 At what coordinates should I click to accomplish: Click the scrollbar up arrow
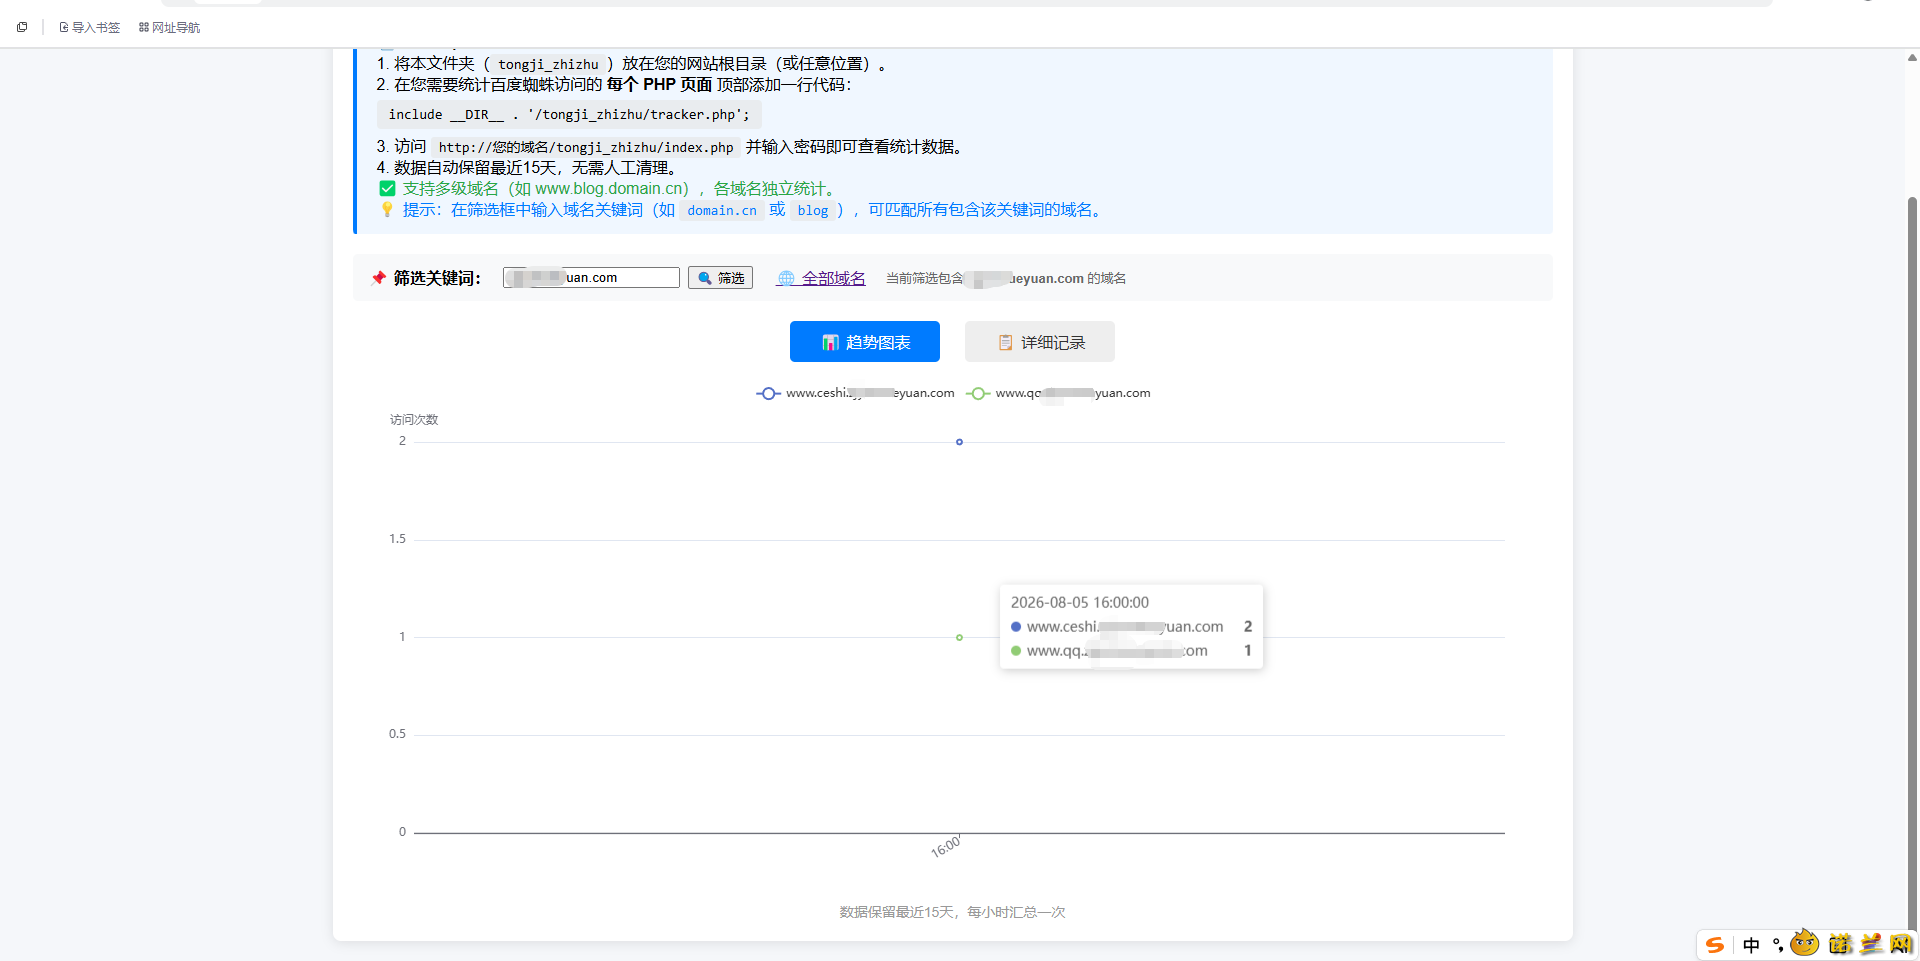tap(1912, 58)
